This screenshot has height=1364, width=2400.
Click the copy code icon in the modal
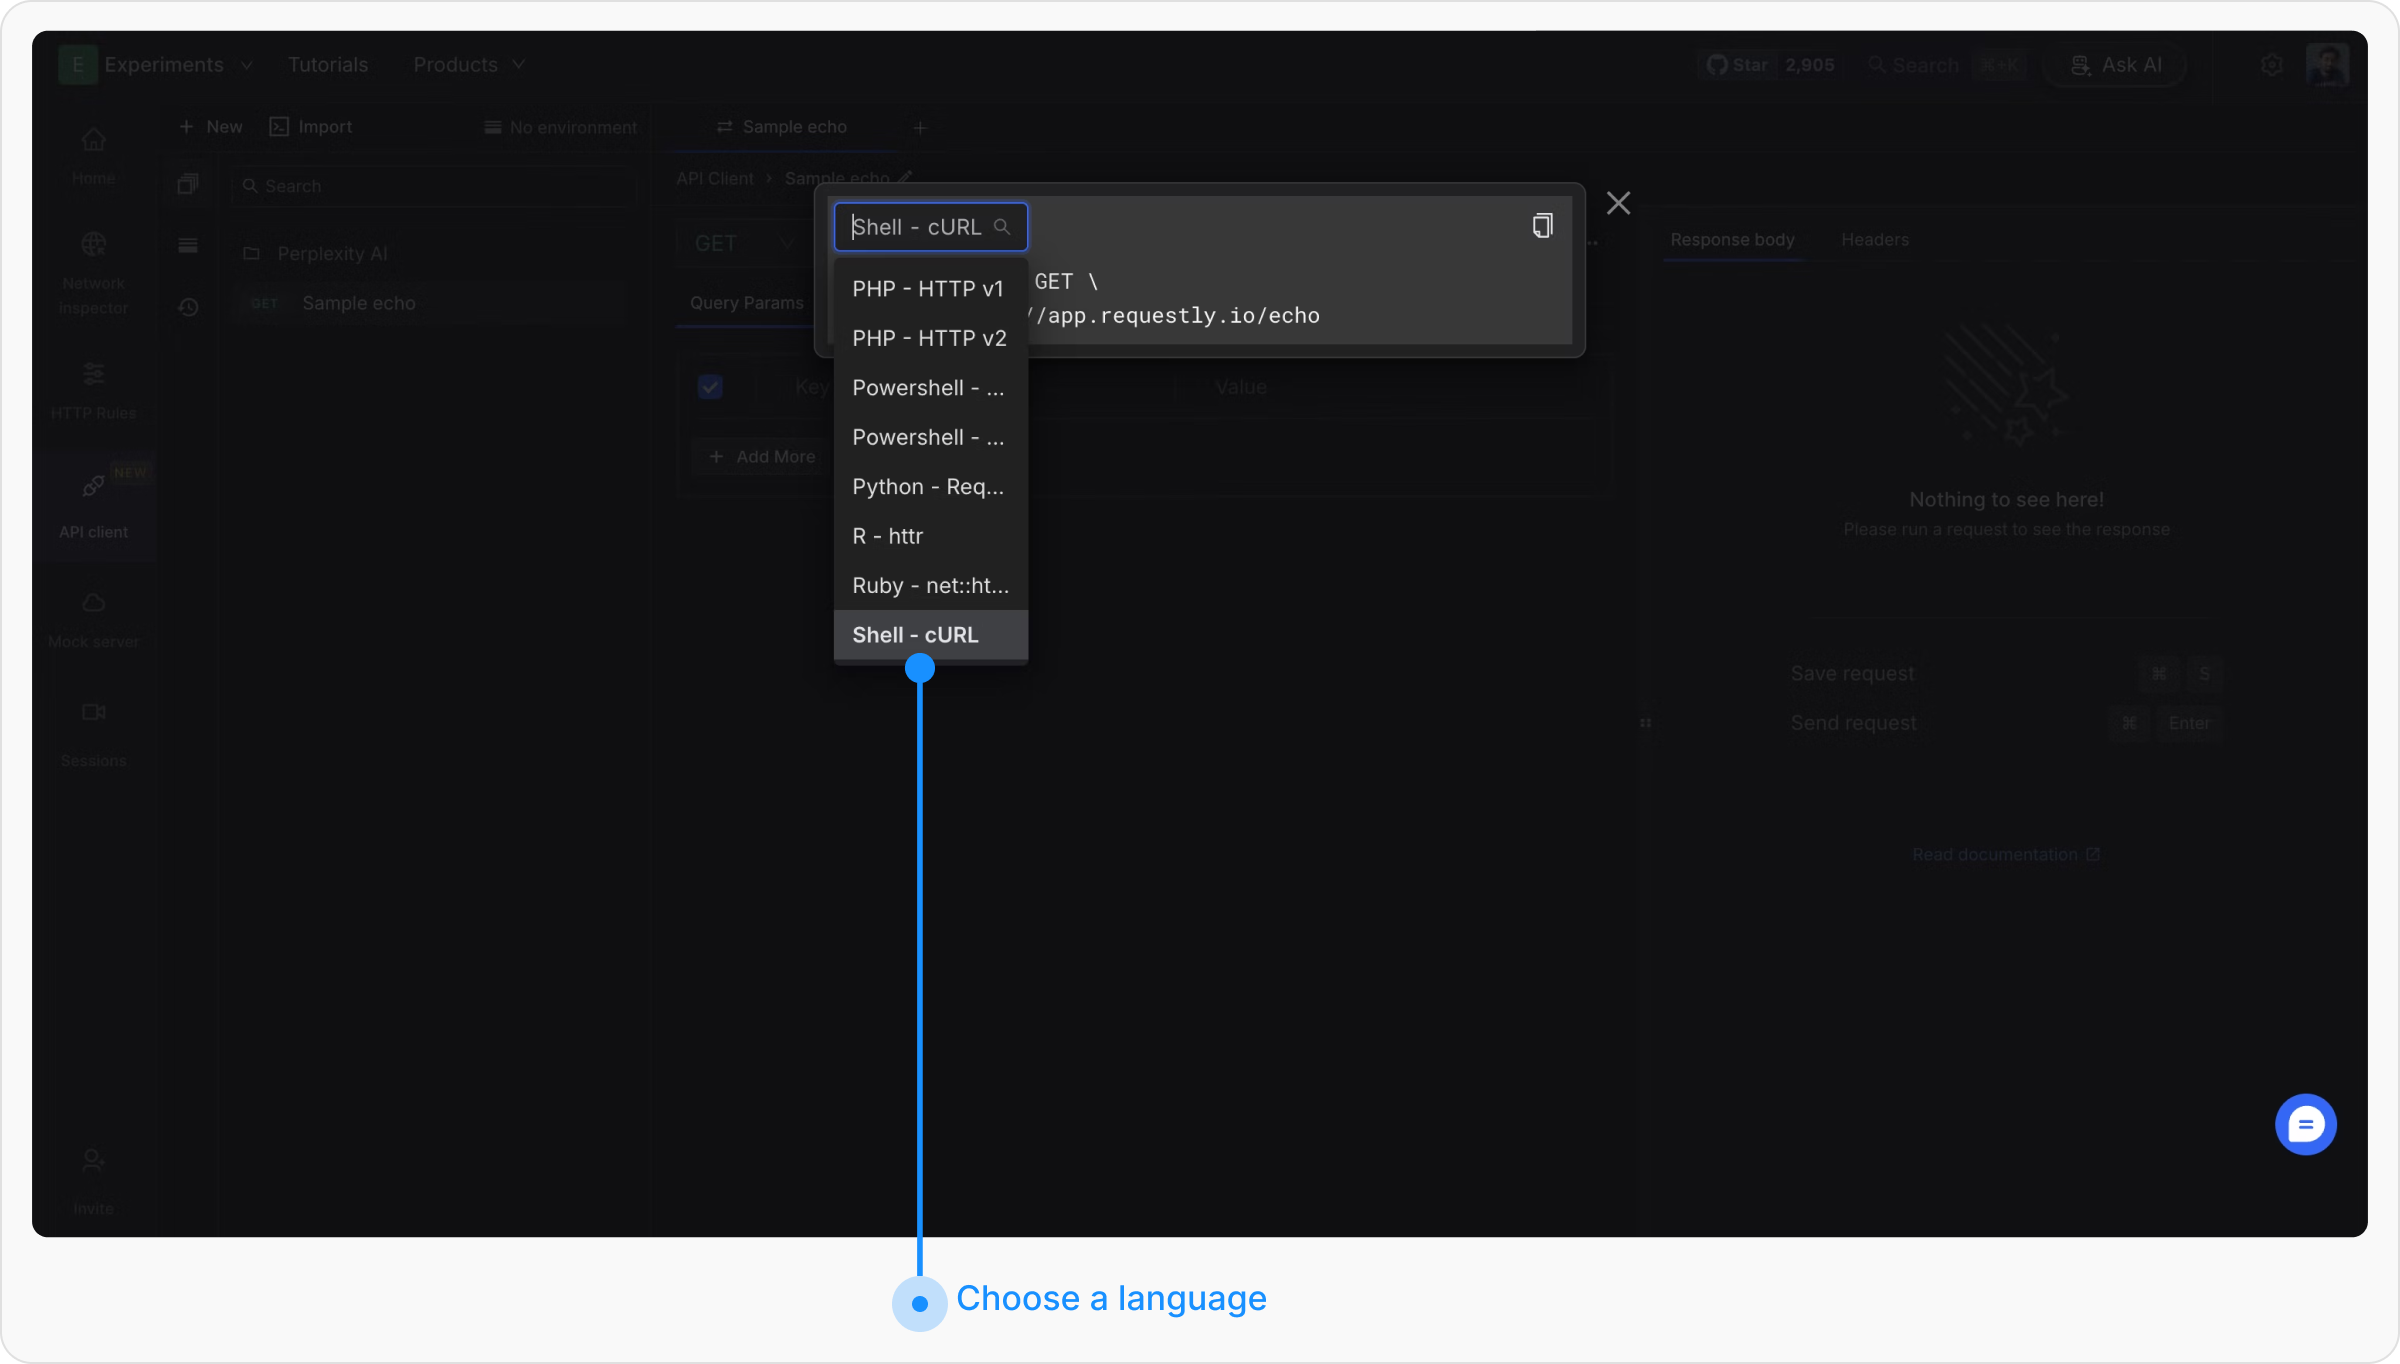pyautogui.click(x=1542, y=226)
